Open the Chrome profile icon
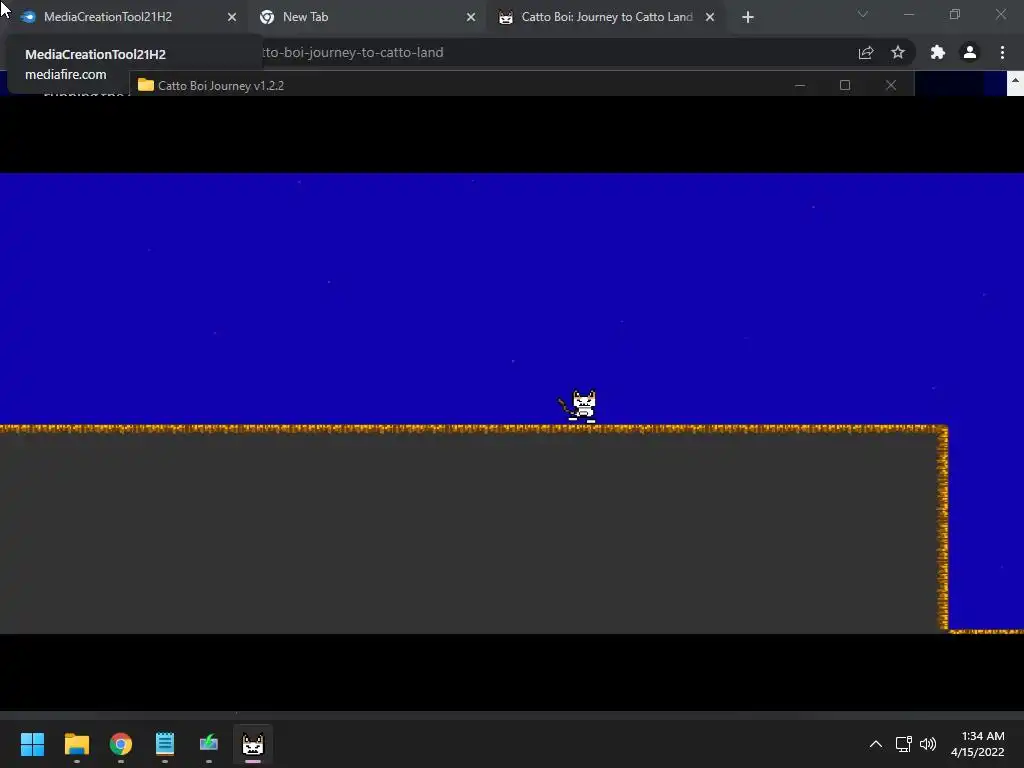This screenshot has height=768, width=1024. tap(970, 52)
